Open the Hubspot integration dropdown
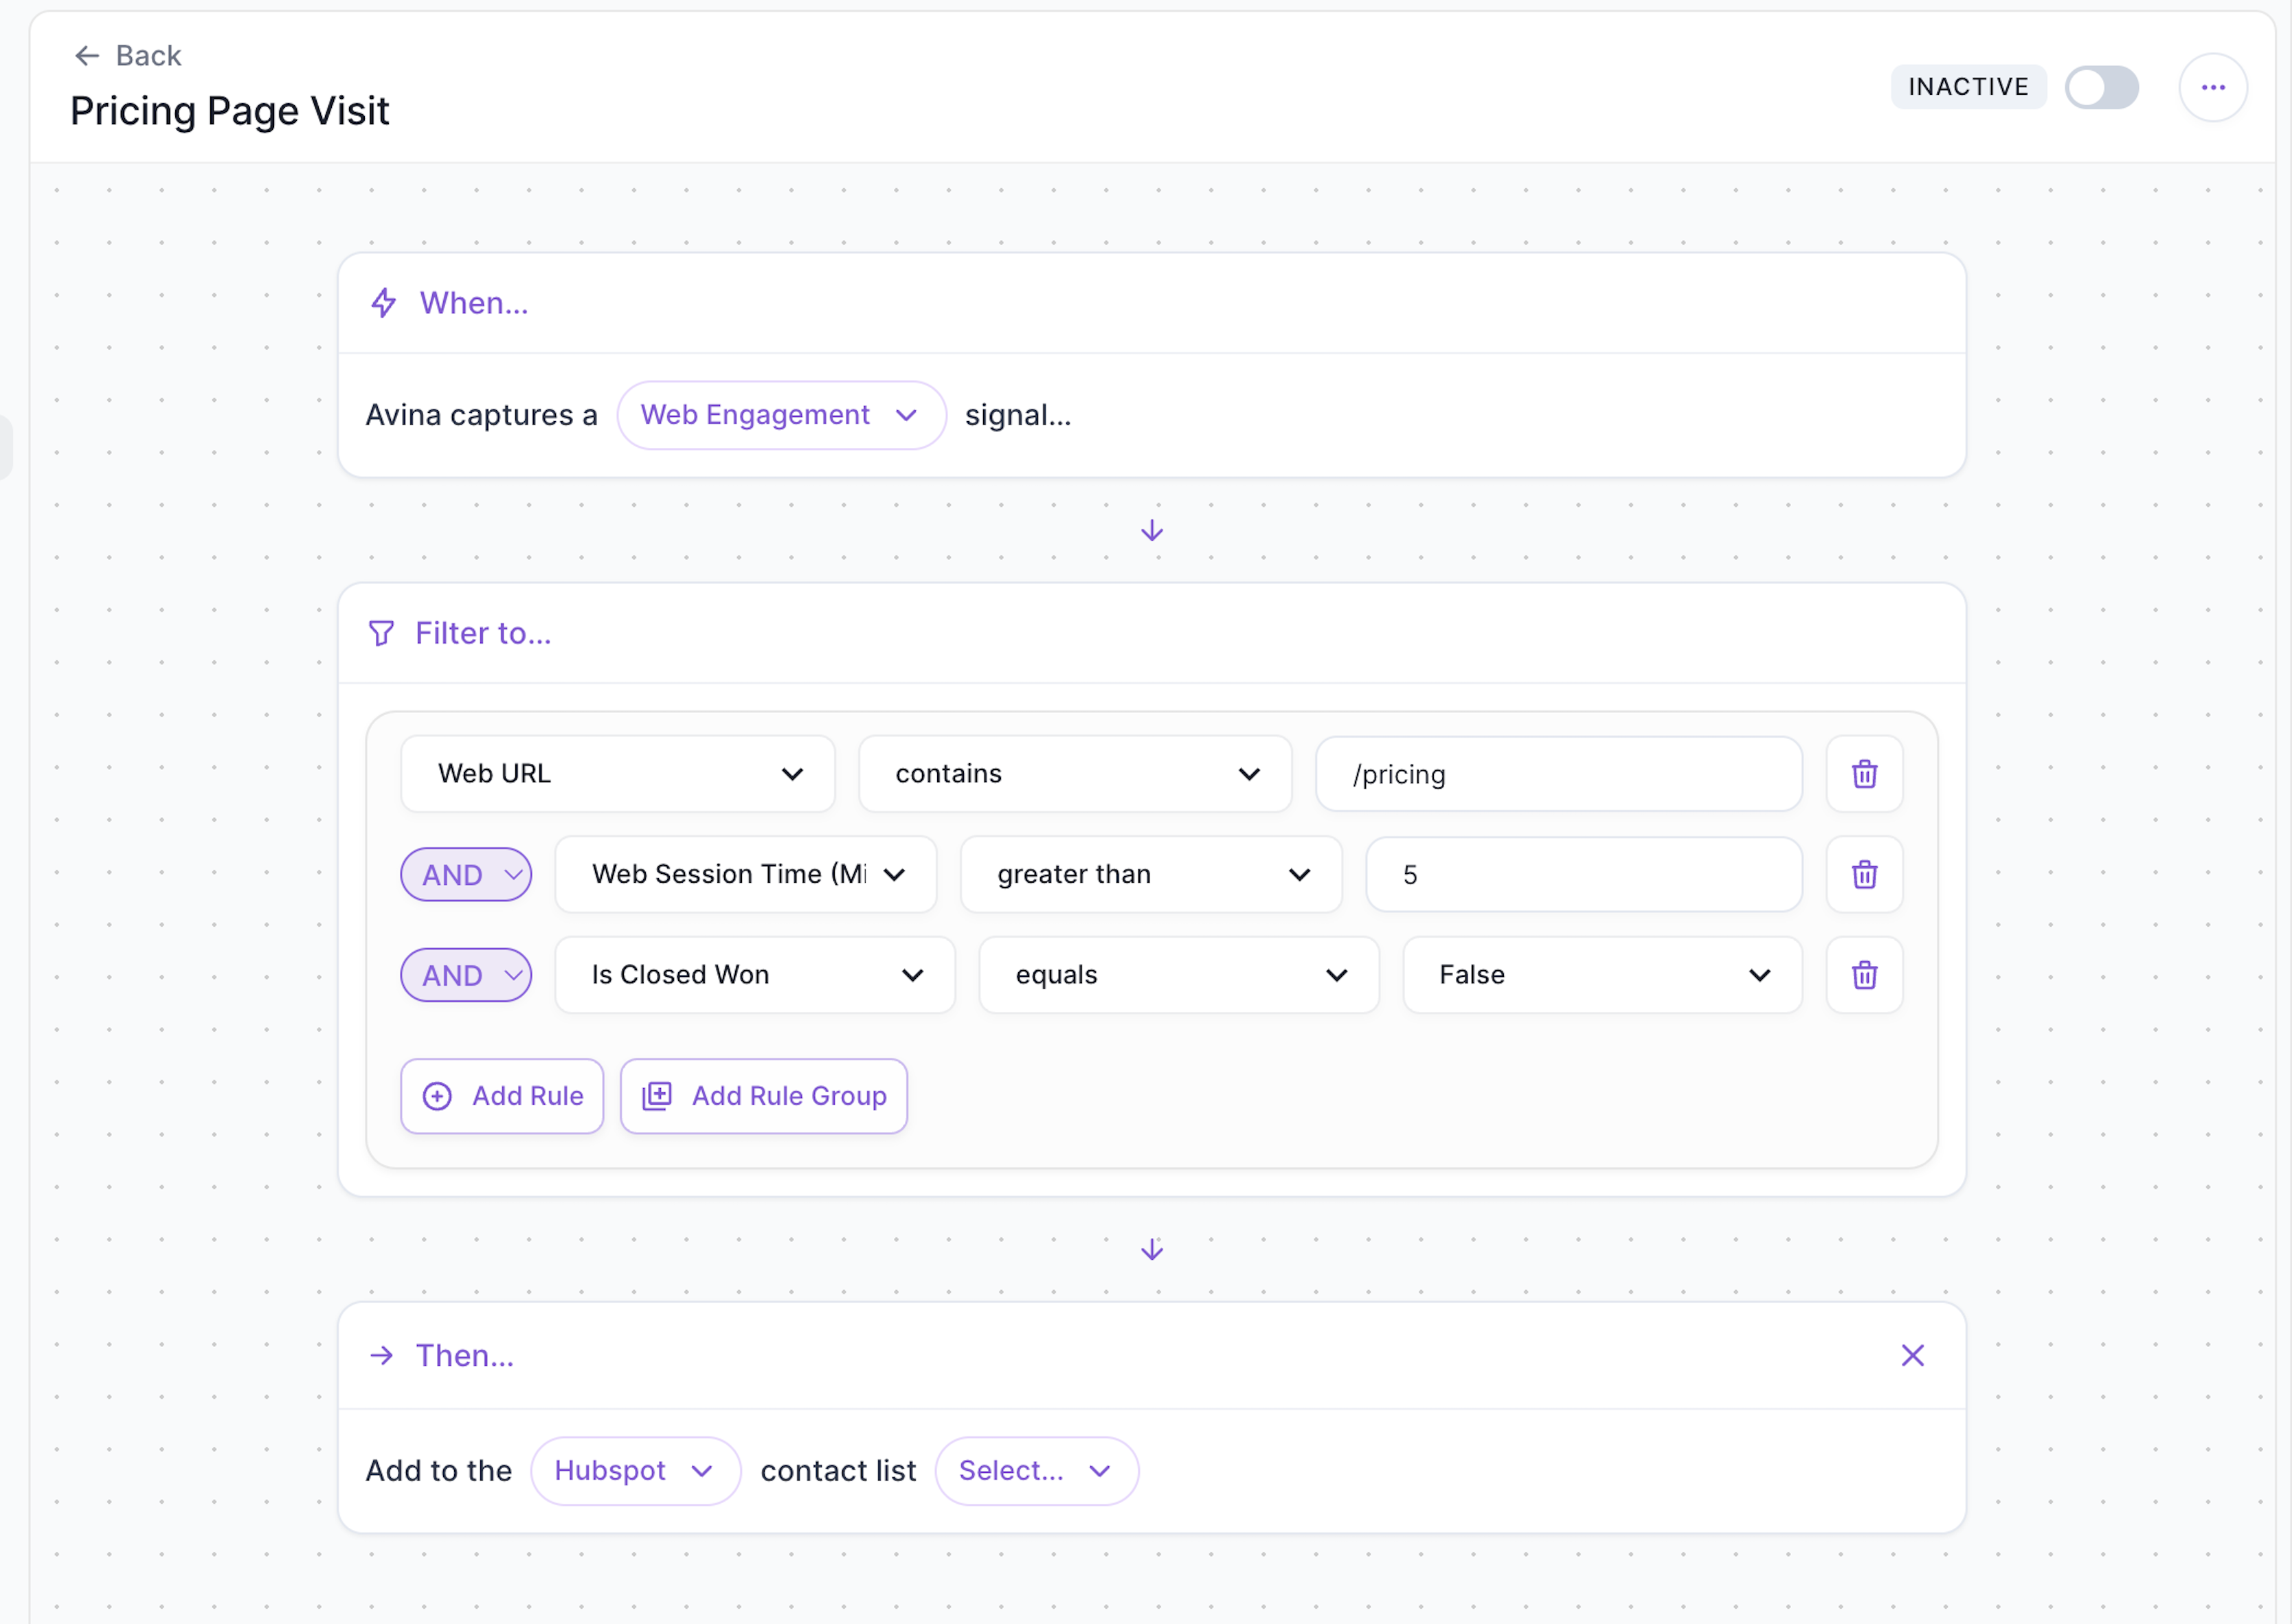The image size is (2292, 1624). (x=636, y=1471)
